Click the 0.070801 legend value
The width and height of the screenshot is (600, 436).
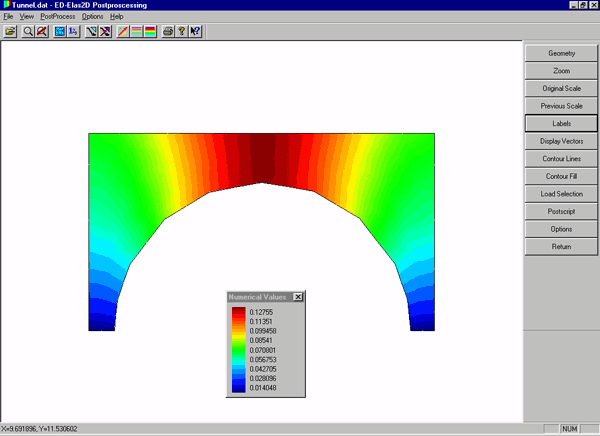(262, 350)
